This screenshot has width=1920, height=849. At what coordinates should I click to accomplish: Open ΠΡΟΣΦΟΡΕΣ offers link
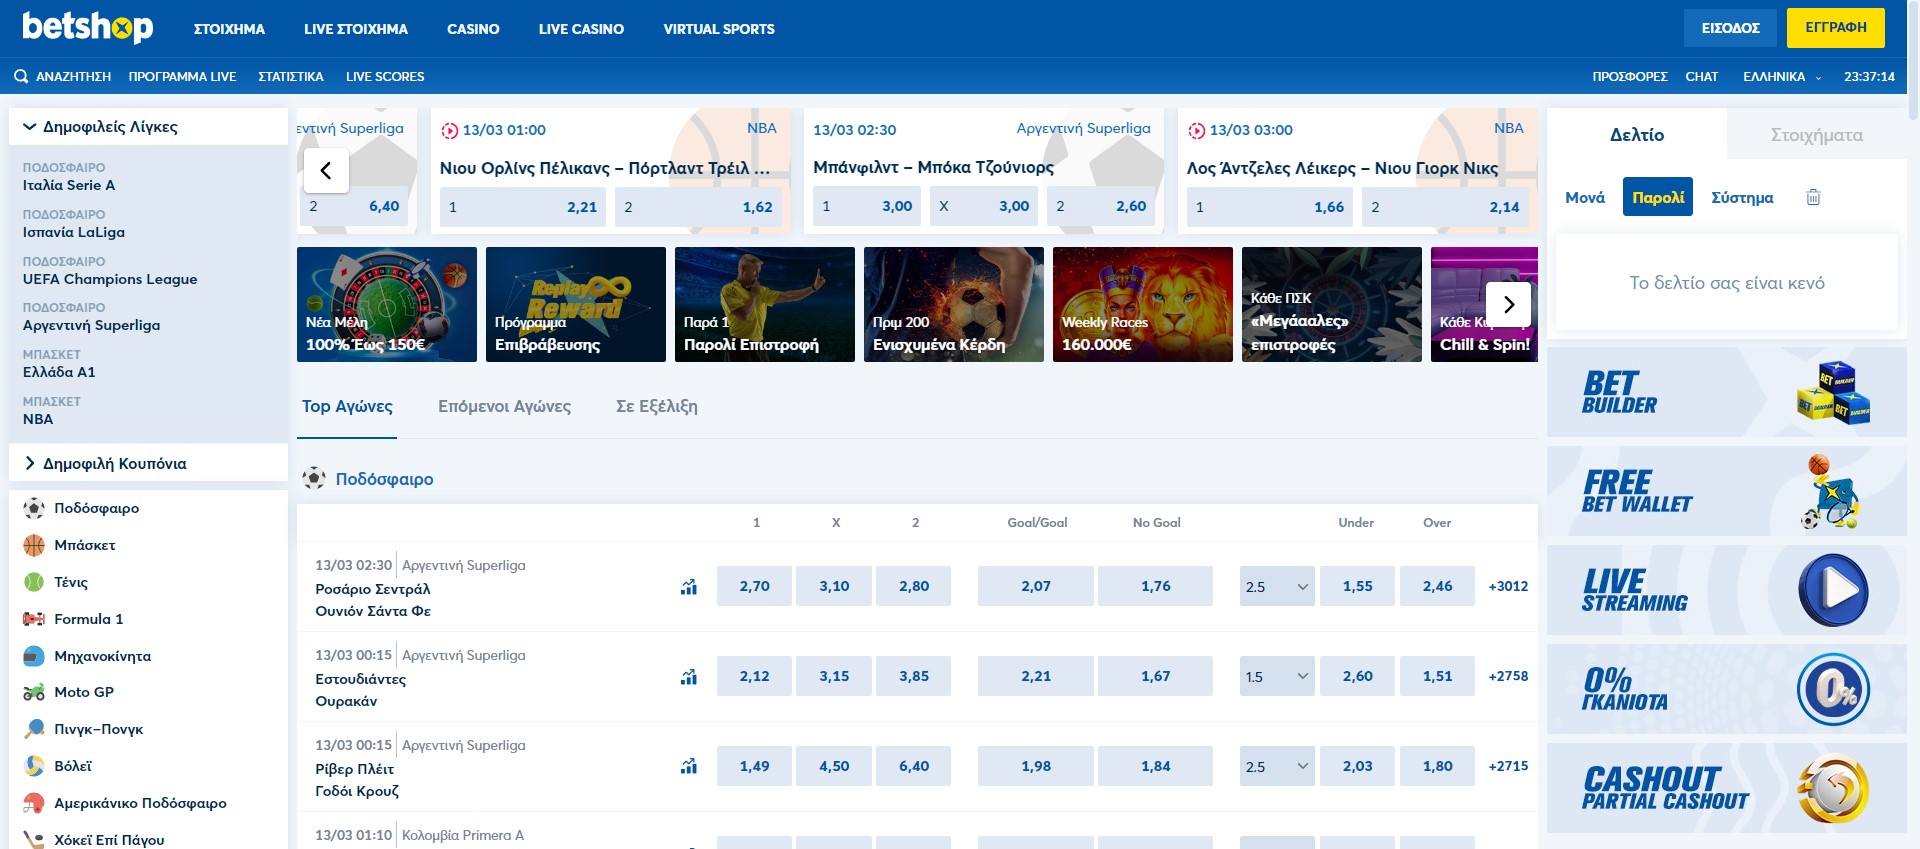[1630, 76]
